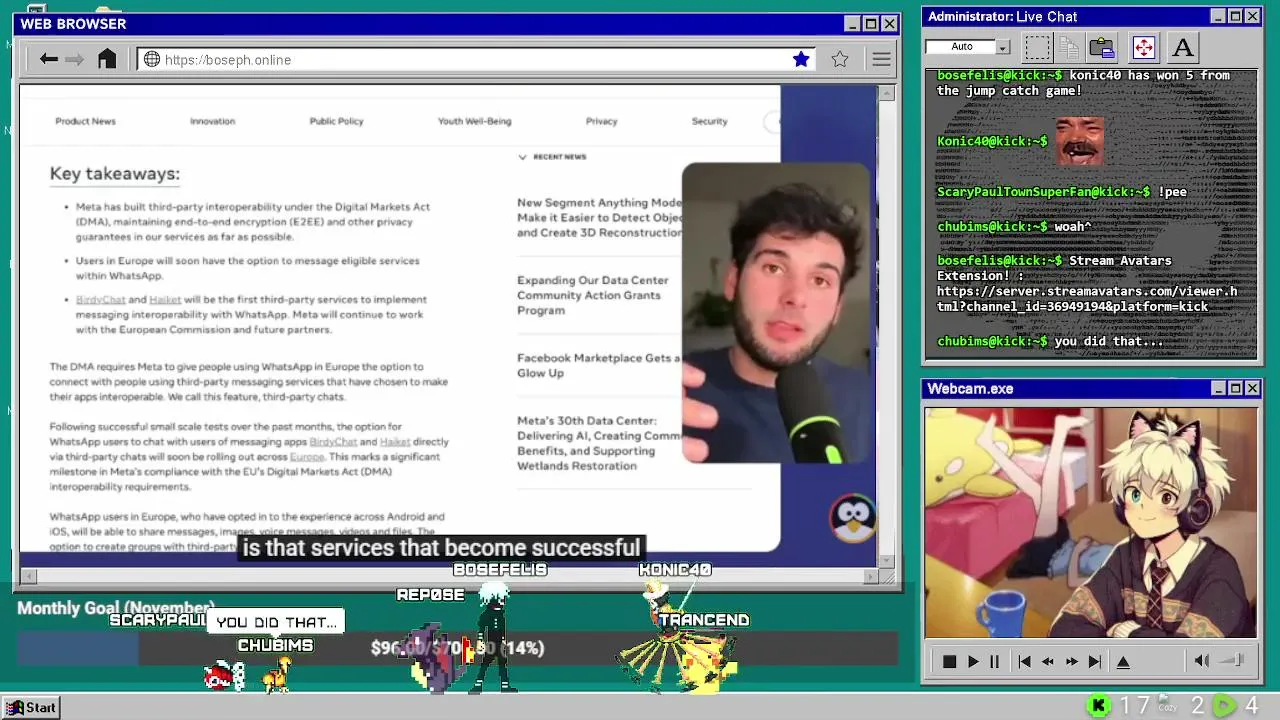
Task: Focus the boseph.online address bar
Action: tap(476, 60)
